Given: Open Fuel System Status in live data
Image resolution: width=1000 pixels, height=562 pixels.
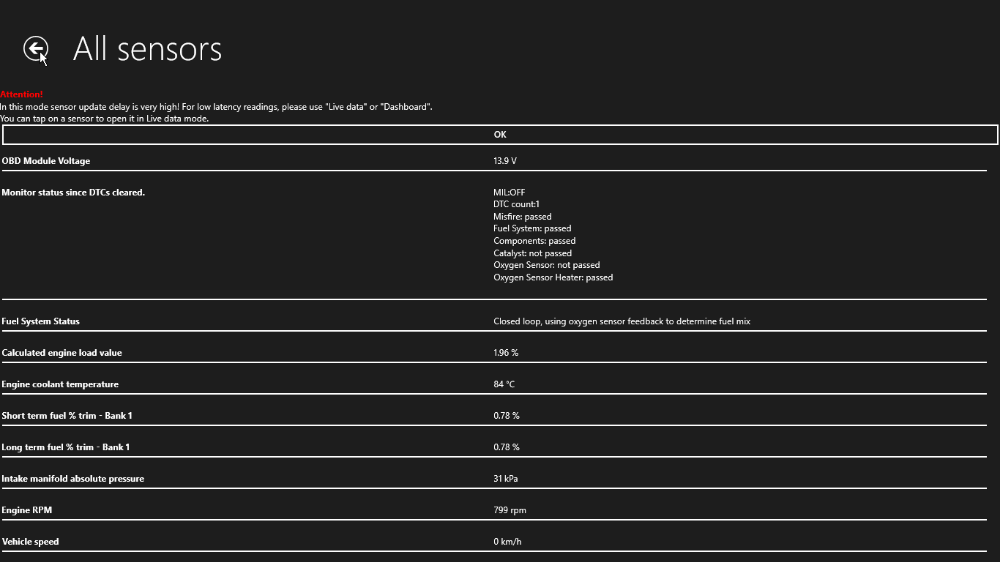Looking at the screenshot, I should 41,322.
